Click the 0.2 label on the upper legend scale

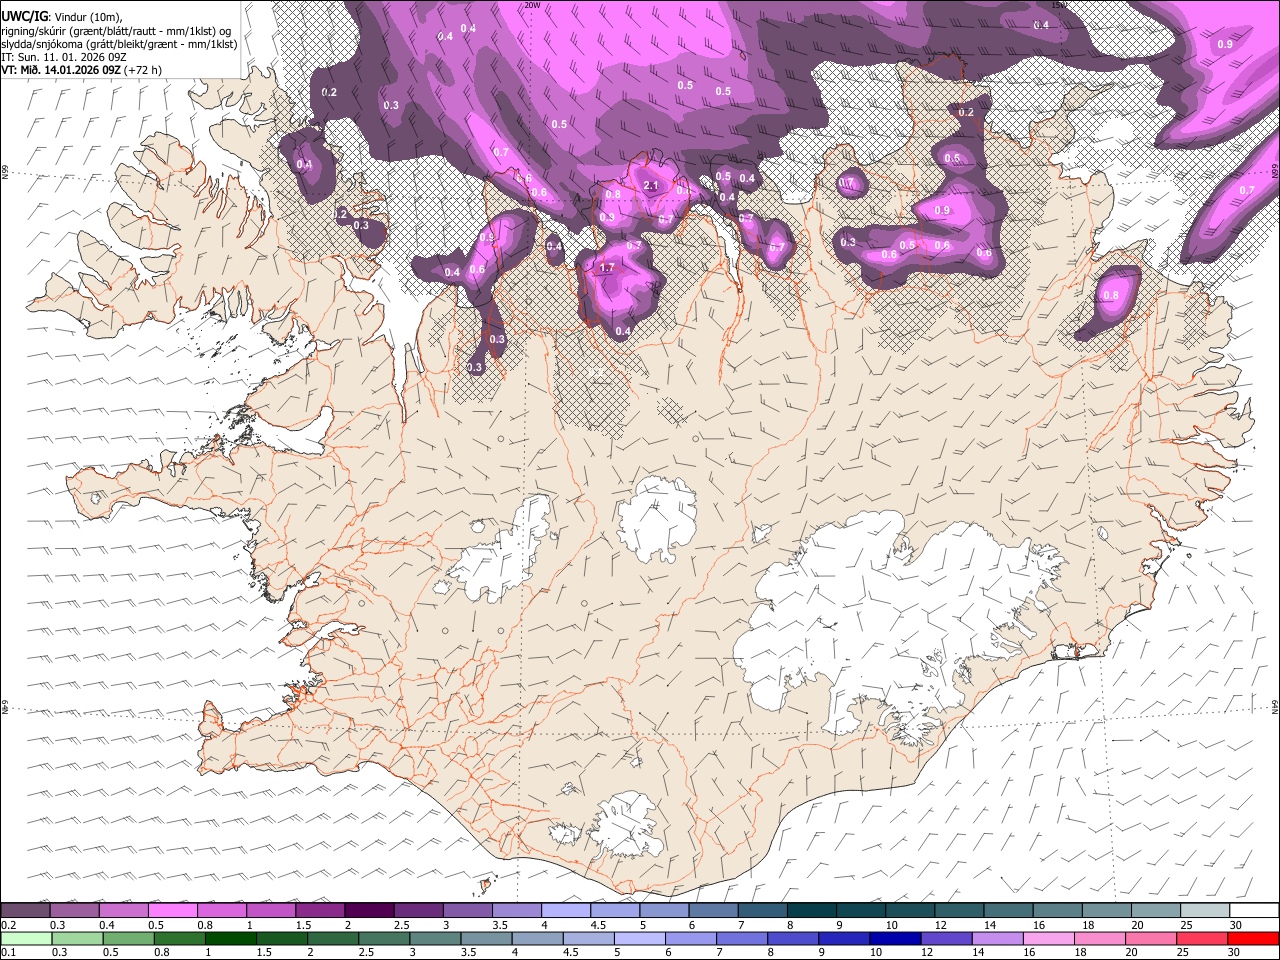point(8,925)
